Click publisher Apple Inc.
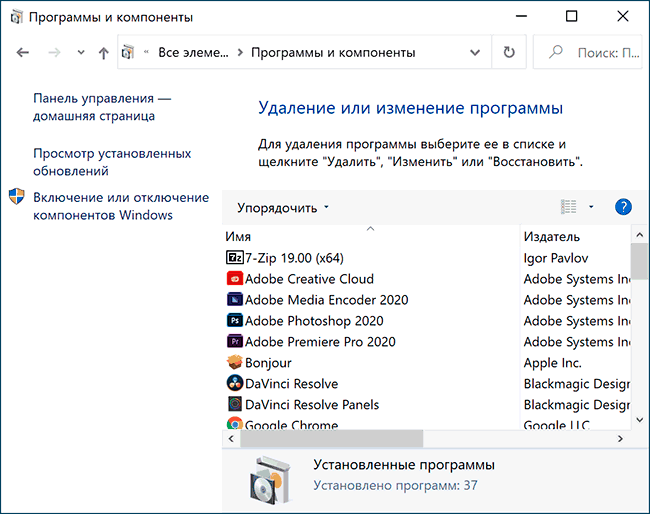The width and height of the screenshot is (650, 514). 553,363
